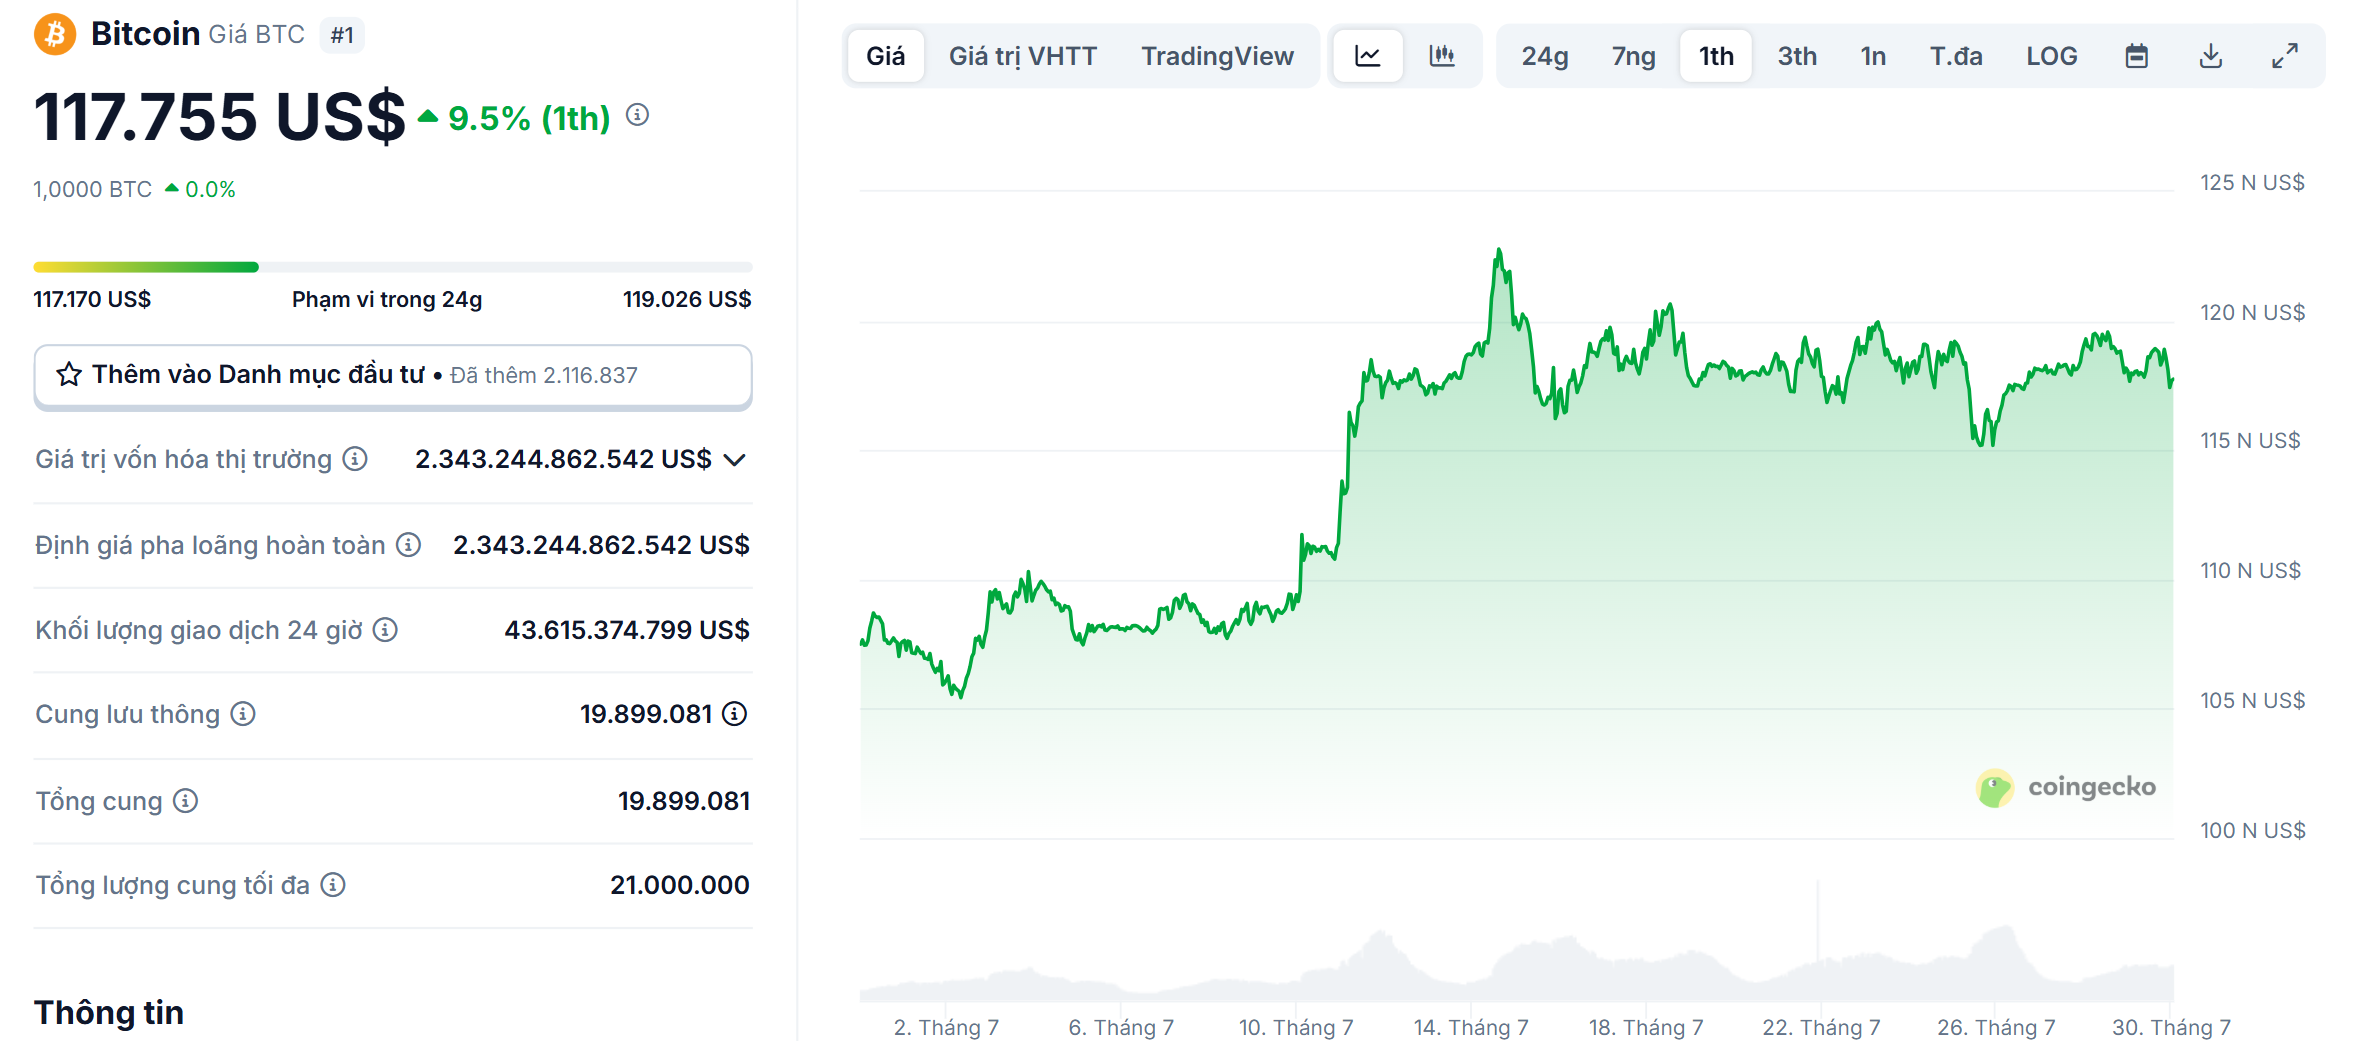Click the 26. Tháng 7 axis label
The height and width of the screenshot is (1041, 2355).
tap(1996, 1027)
